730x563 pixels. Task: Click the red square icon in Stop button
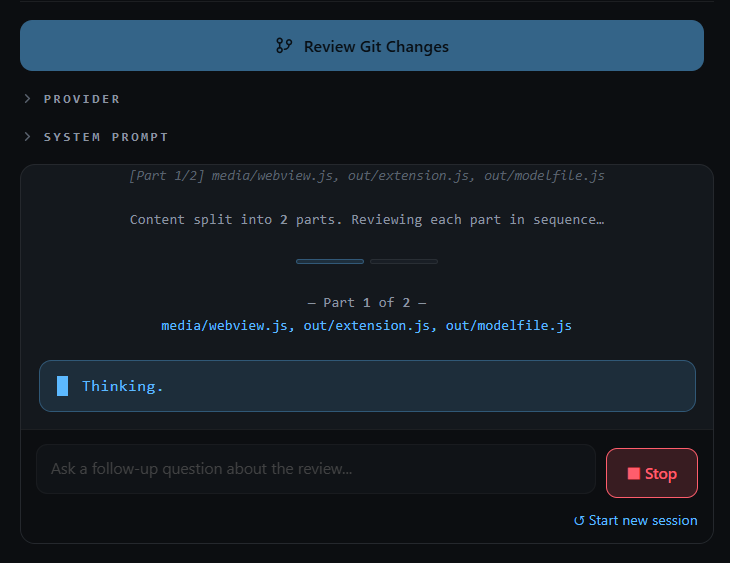click(634, 474)
